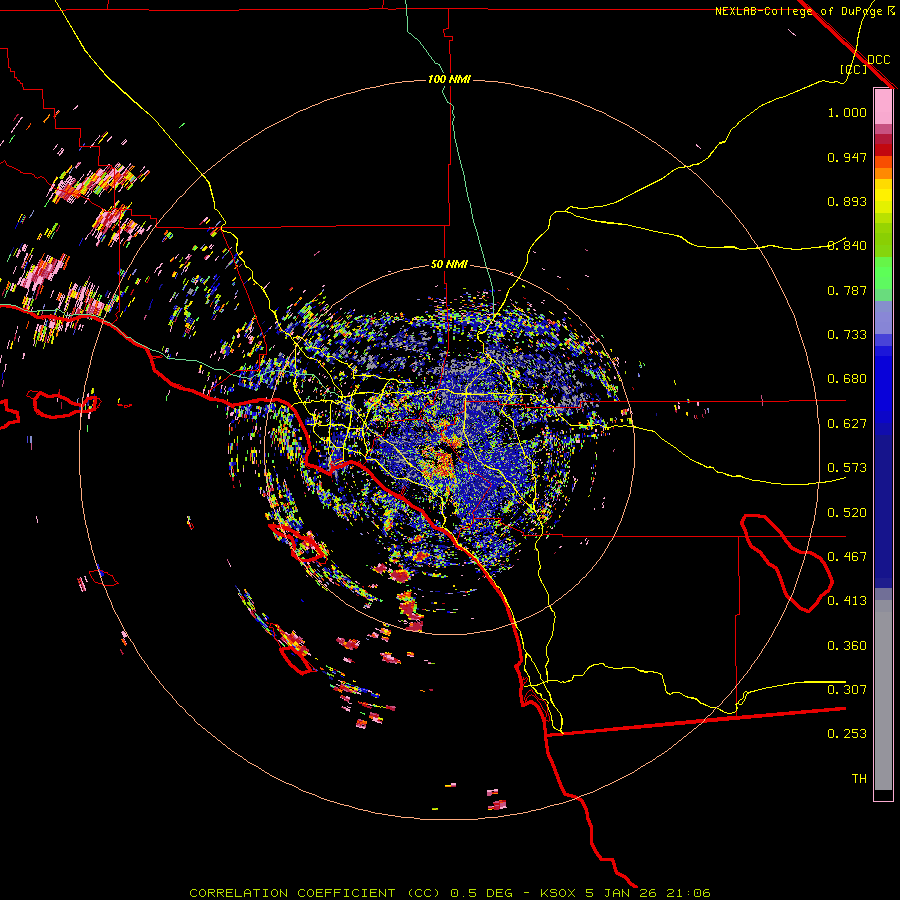This screenshot has width=900, height=900.
Task: Click the 100 NMI range ring label
Action: [x=449, y=79]
